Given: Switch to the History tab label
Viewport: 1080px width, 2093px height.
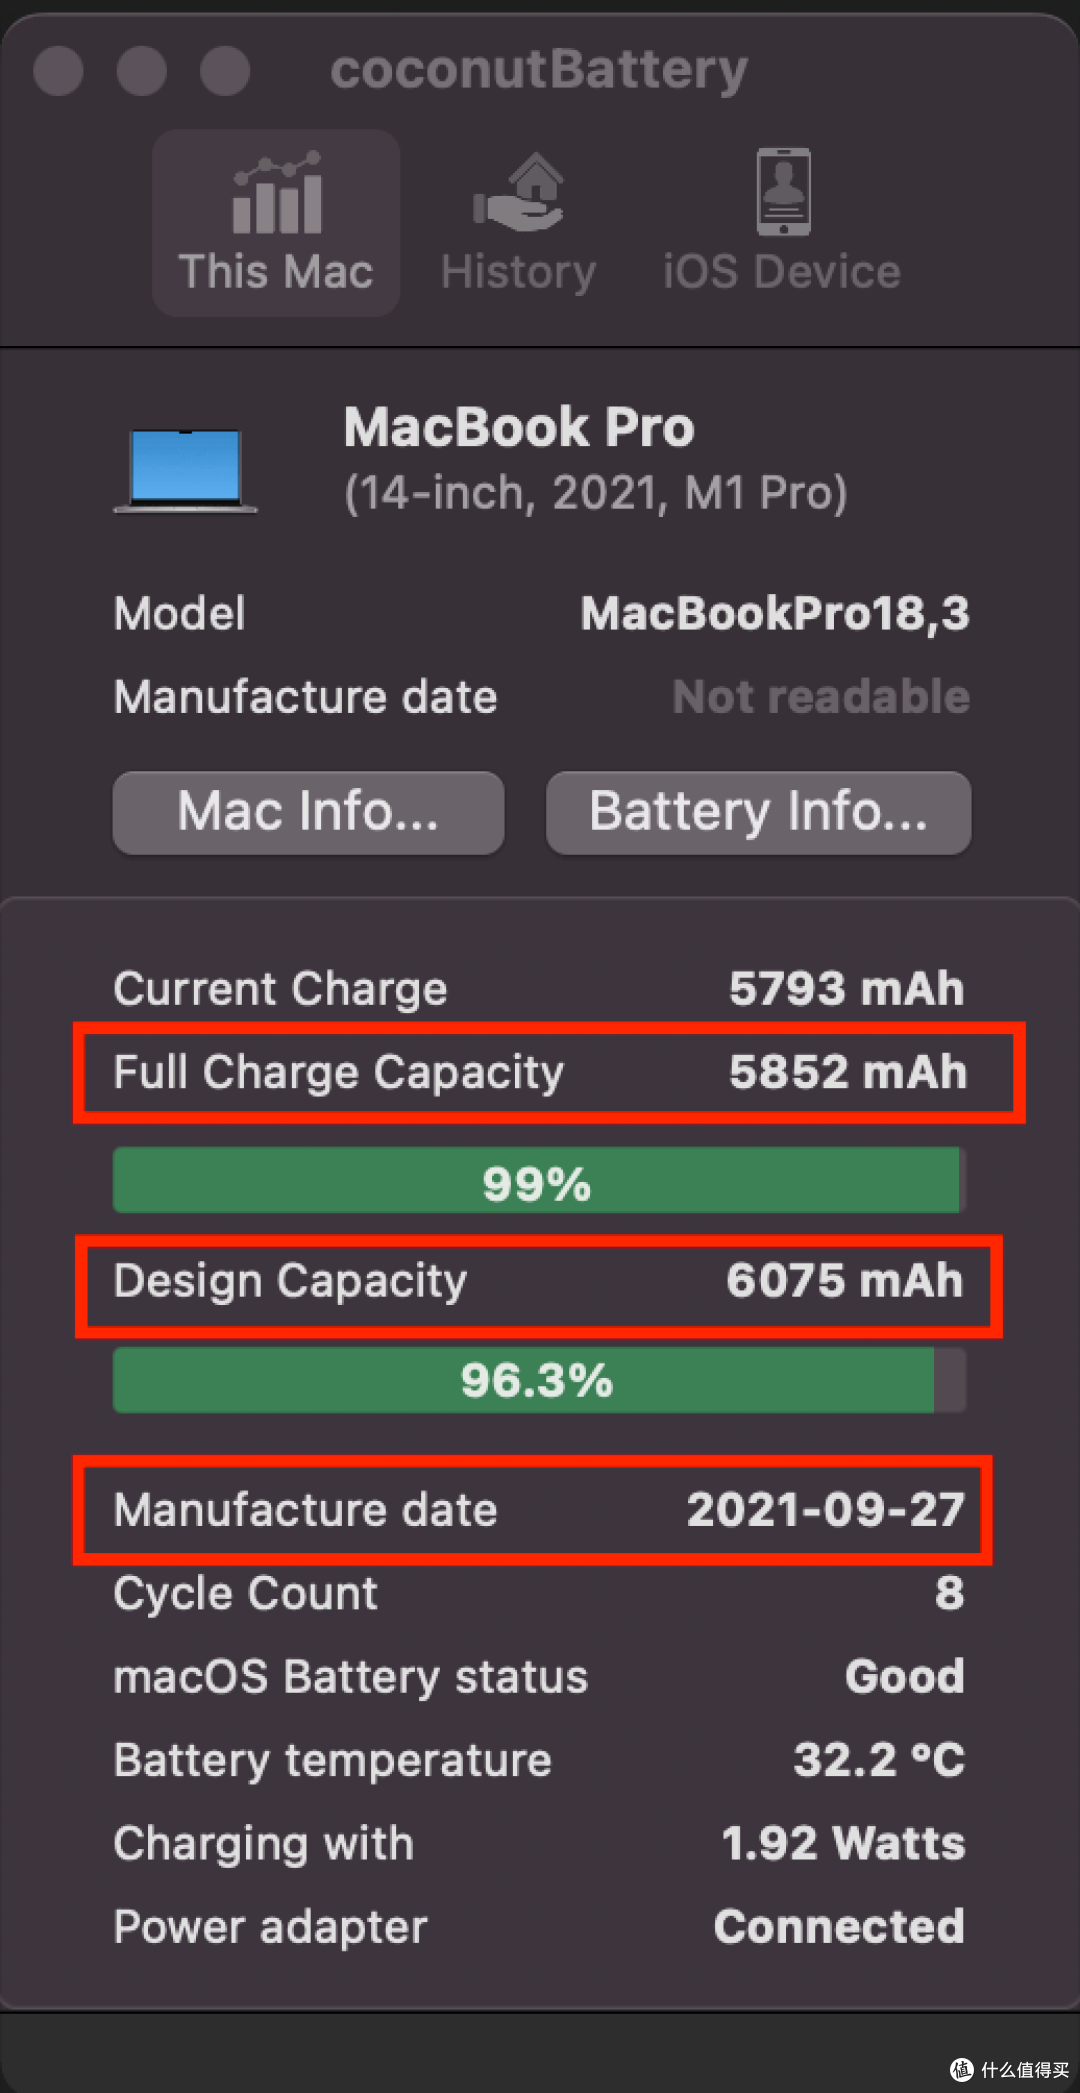Looking at the screenshot, I should point(519,272).
